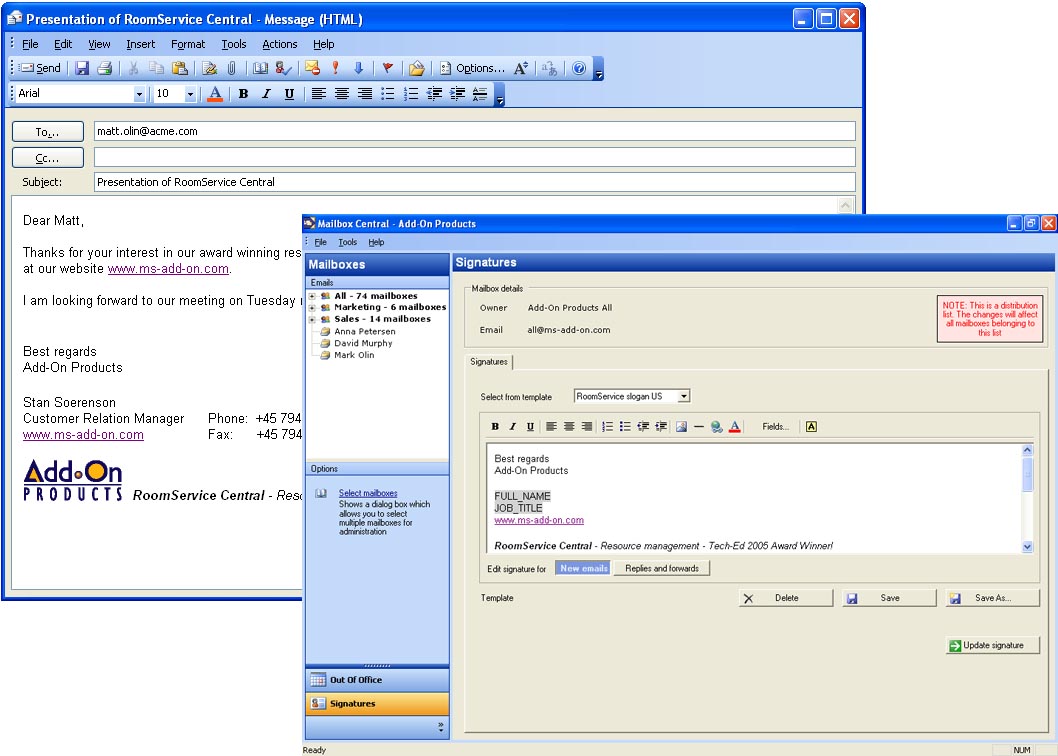The width and height of the screenshot is (1058, 756).
Task: Insert a horizontal line in the signature editor
Action: [x=699, y=427]
